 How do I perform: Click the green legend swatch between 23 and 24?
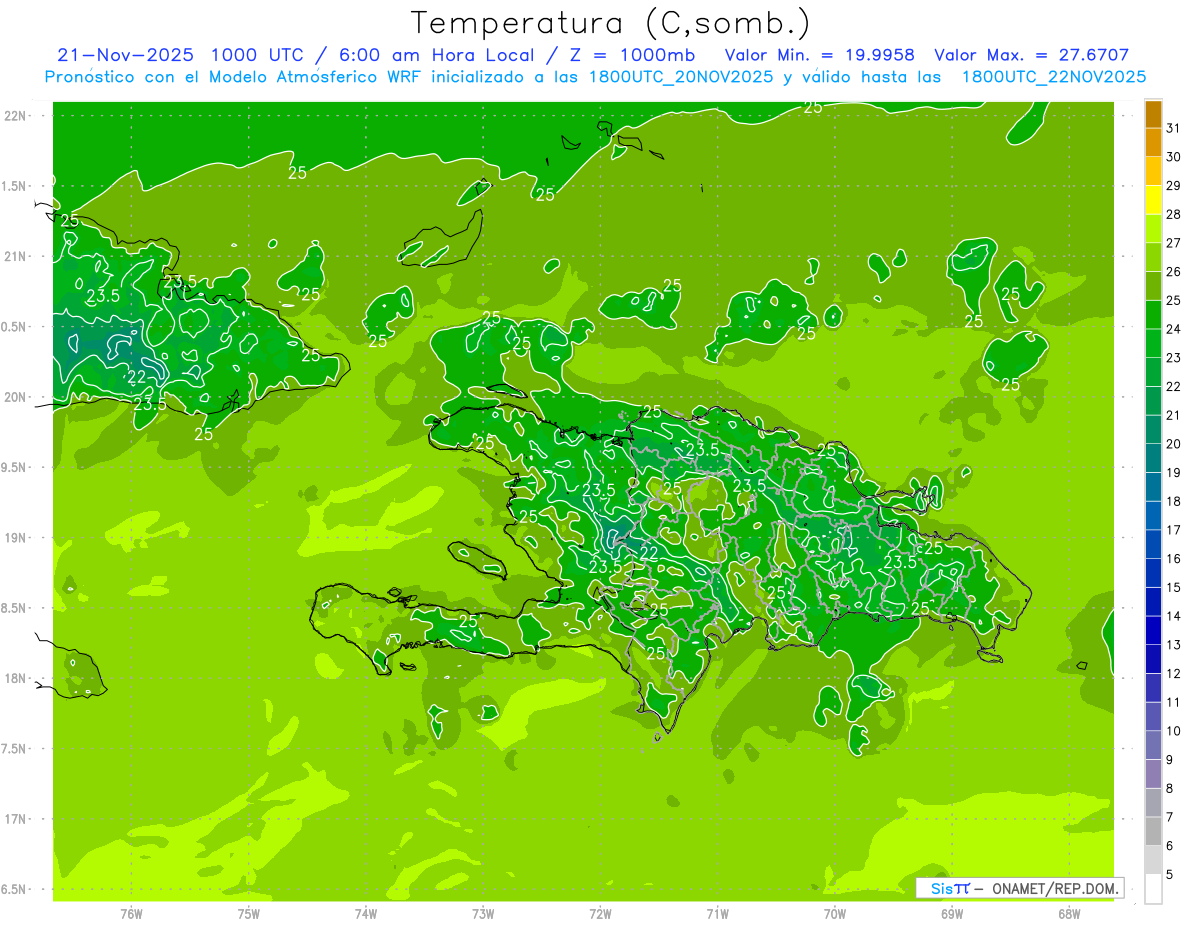point(1153,343)
